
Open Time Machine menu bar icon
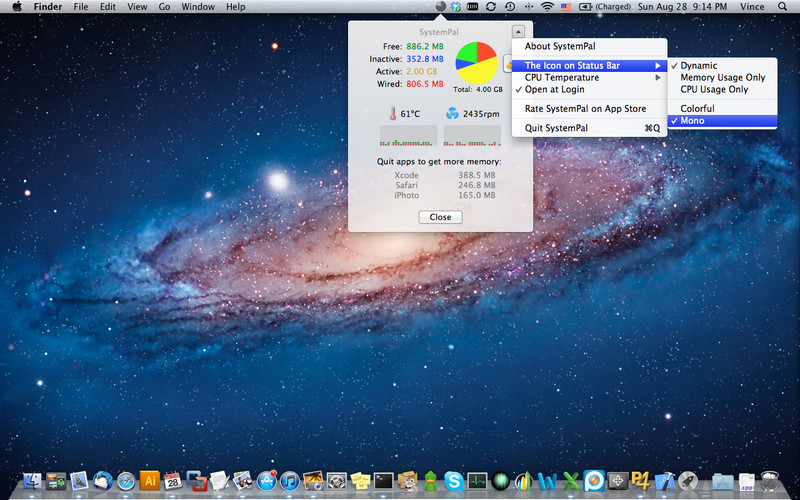point(510,7)
